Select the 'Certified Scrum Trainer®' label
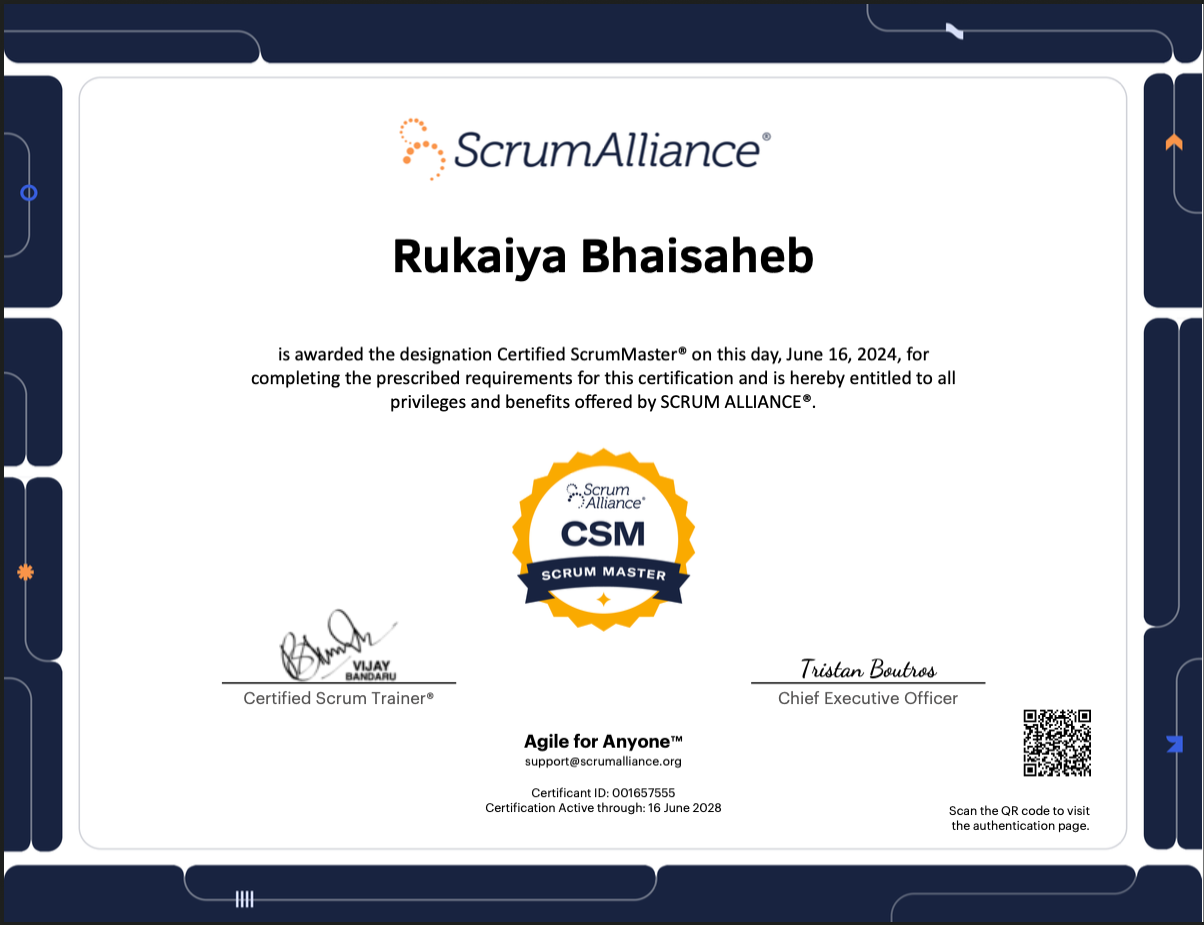 coord(339,698)
